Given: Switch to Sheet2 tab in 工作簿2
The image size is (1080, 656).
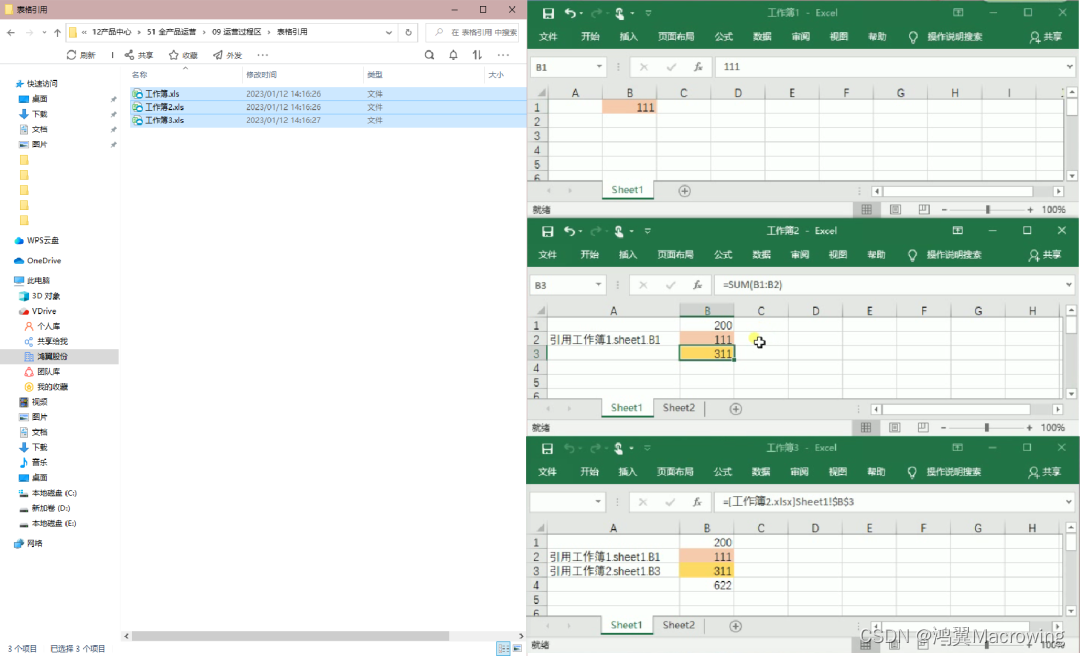Looking at the screenshot, I should (x=679, y=408).
